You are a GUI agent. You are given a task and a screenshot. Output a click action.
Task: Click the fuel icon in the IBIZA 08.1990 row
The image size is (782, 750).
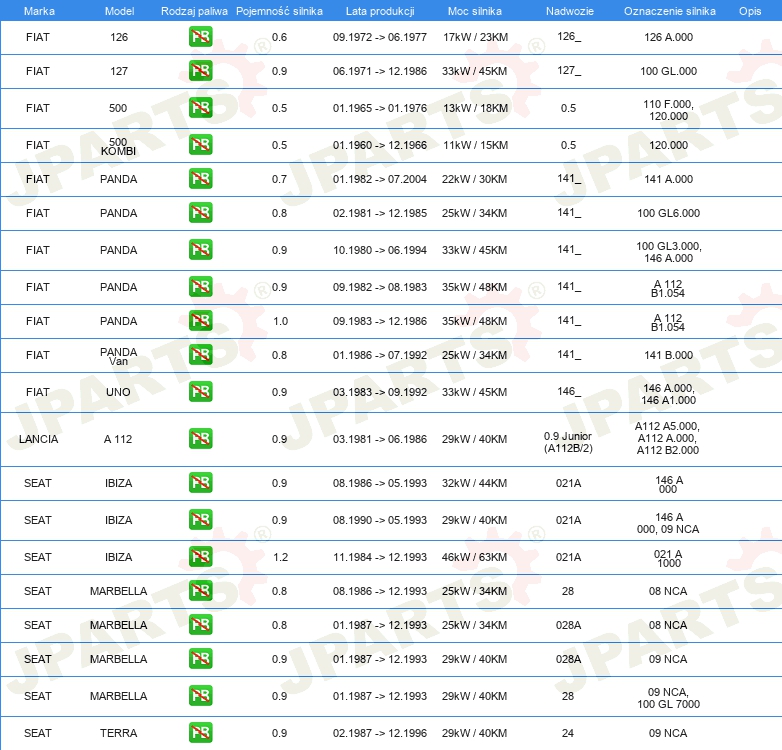click(x=200, y=520)
